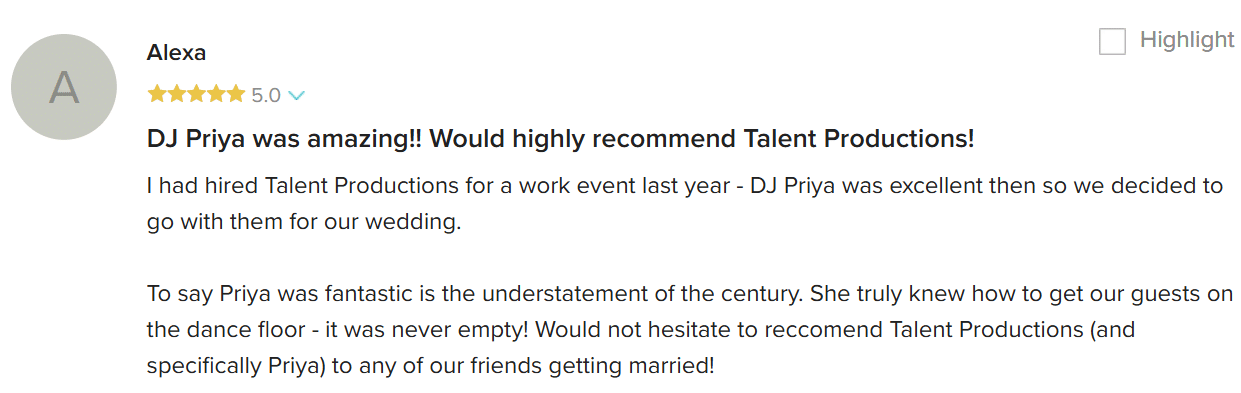1241x393 pixels.
Task: Click the first paragraph about the work event
Action: point(685,203)
